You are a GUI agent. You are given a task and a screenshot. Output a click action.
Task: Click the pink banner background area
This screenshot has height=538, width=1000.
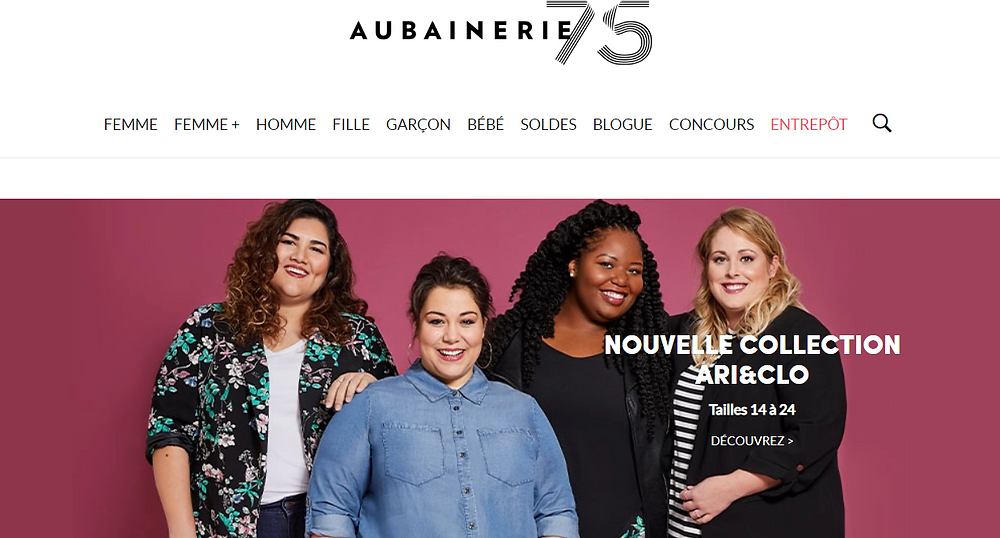[83, 370]
